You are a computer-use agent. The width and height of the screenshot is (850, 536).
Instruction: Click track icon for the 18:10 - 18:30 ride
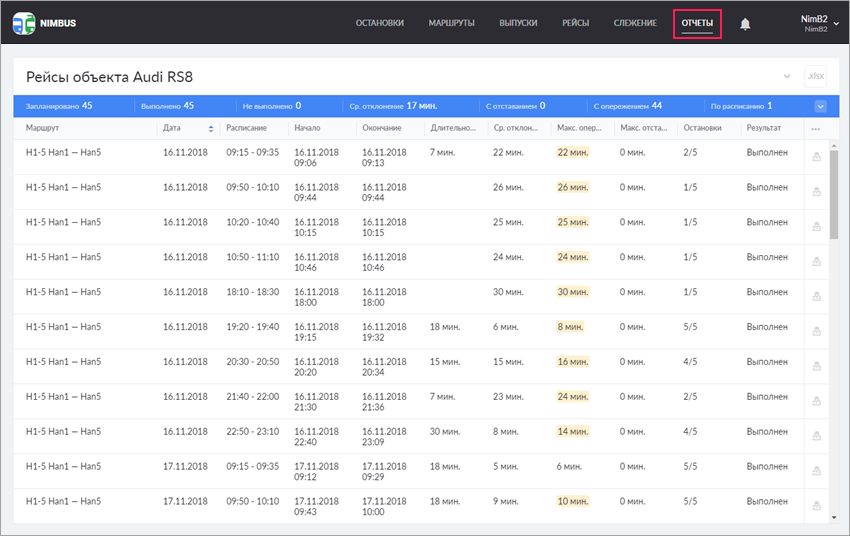(816, 297)
